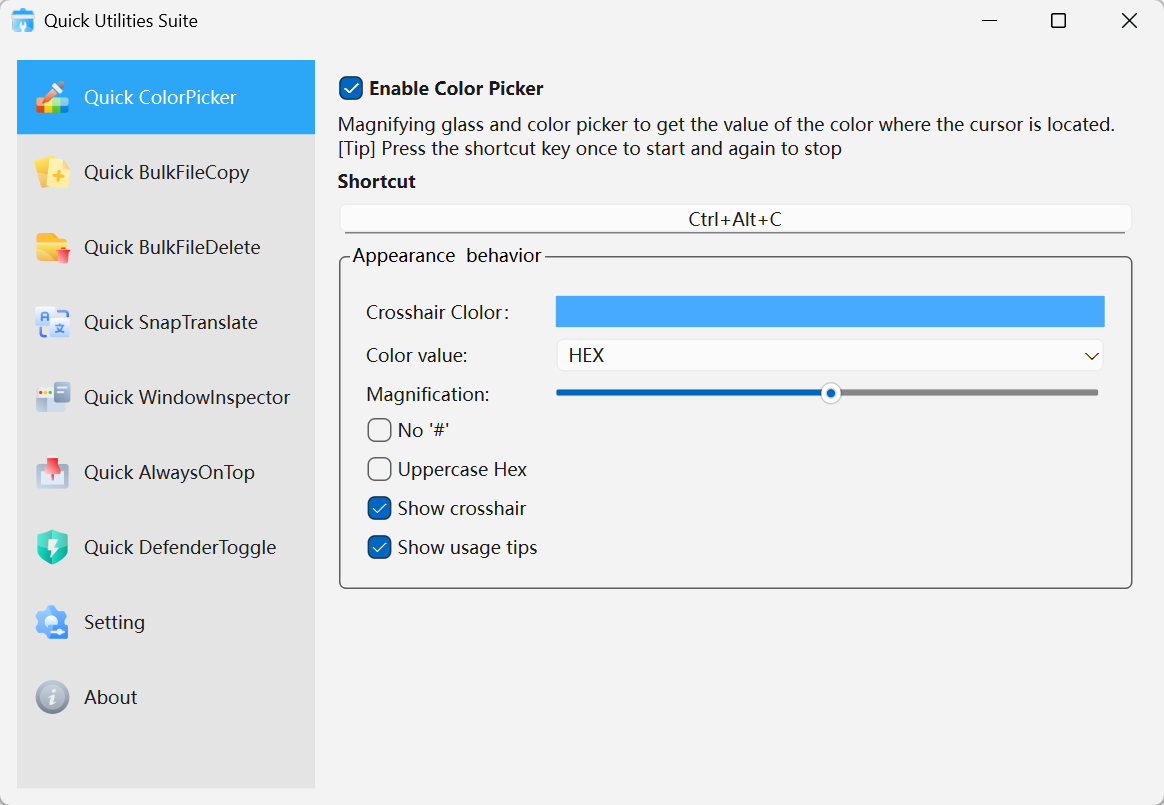Viewport: 1164px width, 805px height.
Task: Adjust the Magnification slider handle
Action: pyautogui.click(x=830, y=393)
